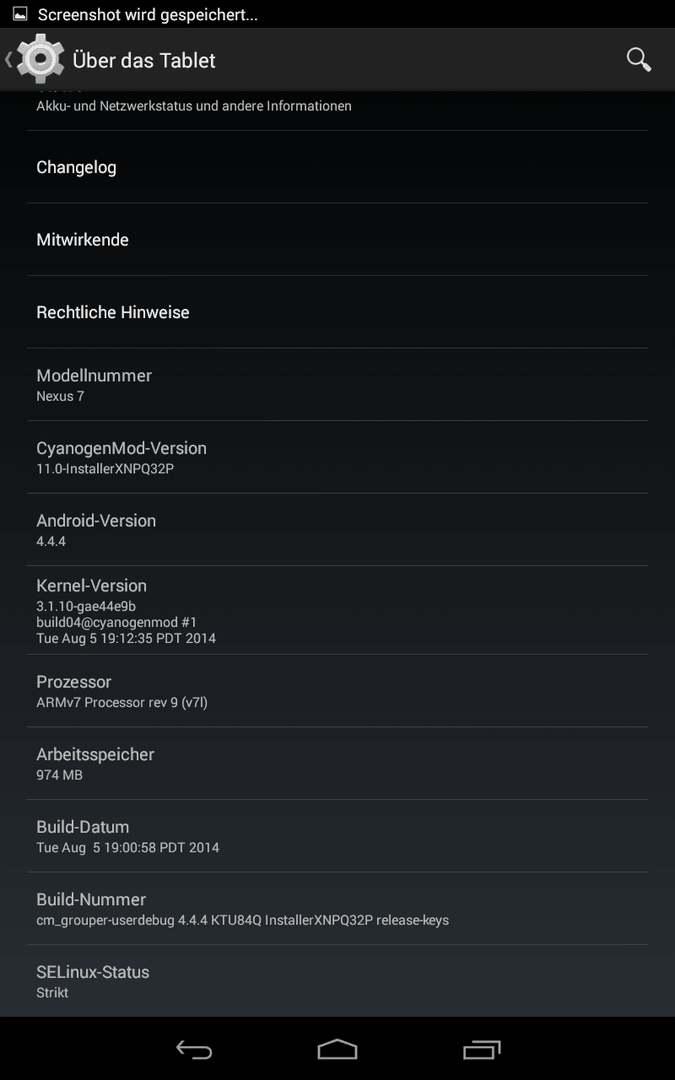675x1080 pixels.
Task: Open the Changelog entry
Action: click(338, 167)
